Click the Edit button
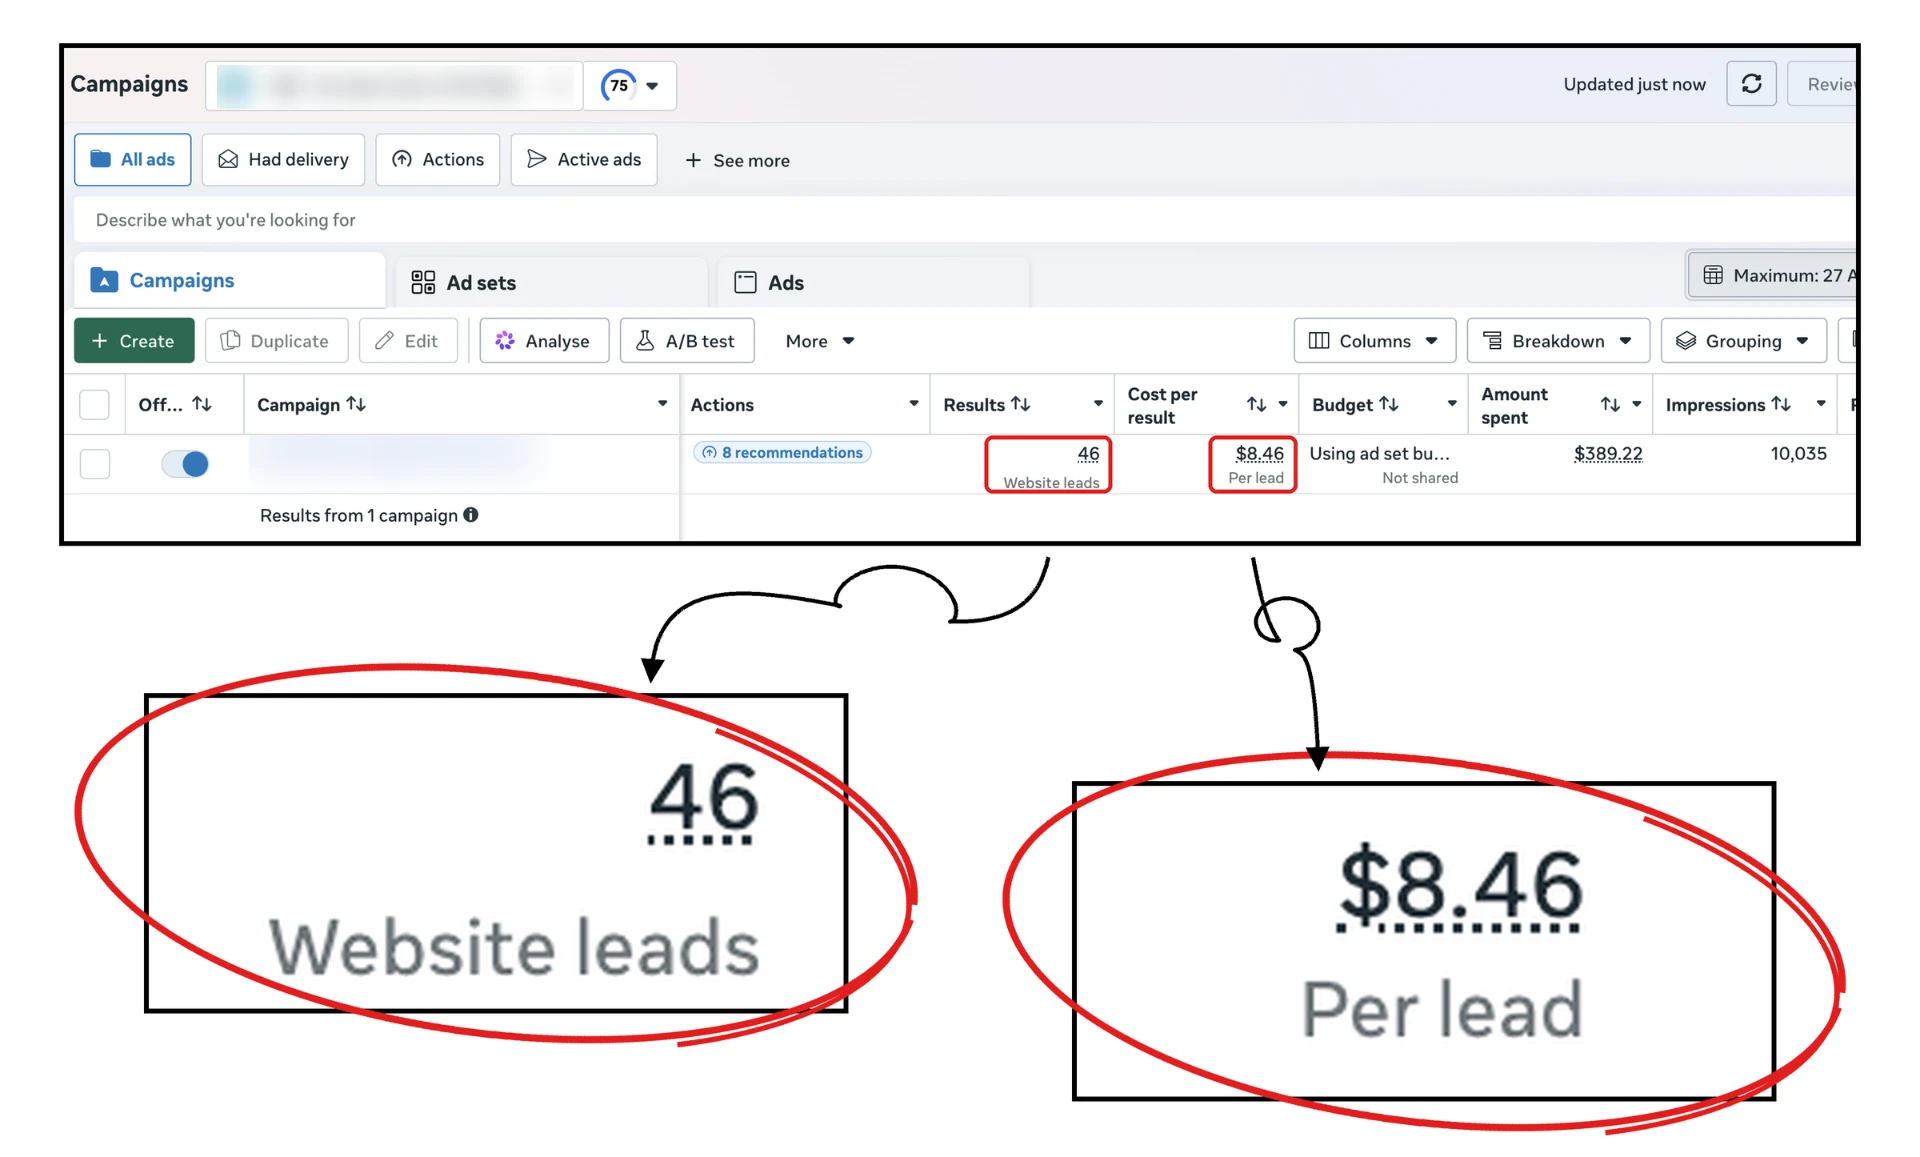 coord(408,341)
